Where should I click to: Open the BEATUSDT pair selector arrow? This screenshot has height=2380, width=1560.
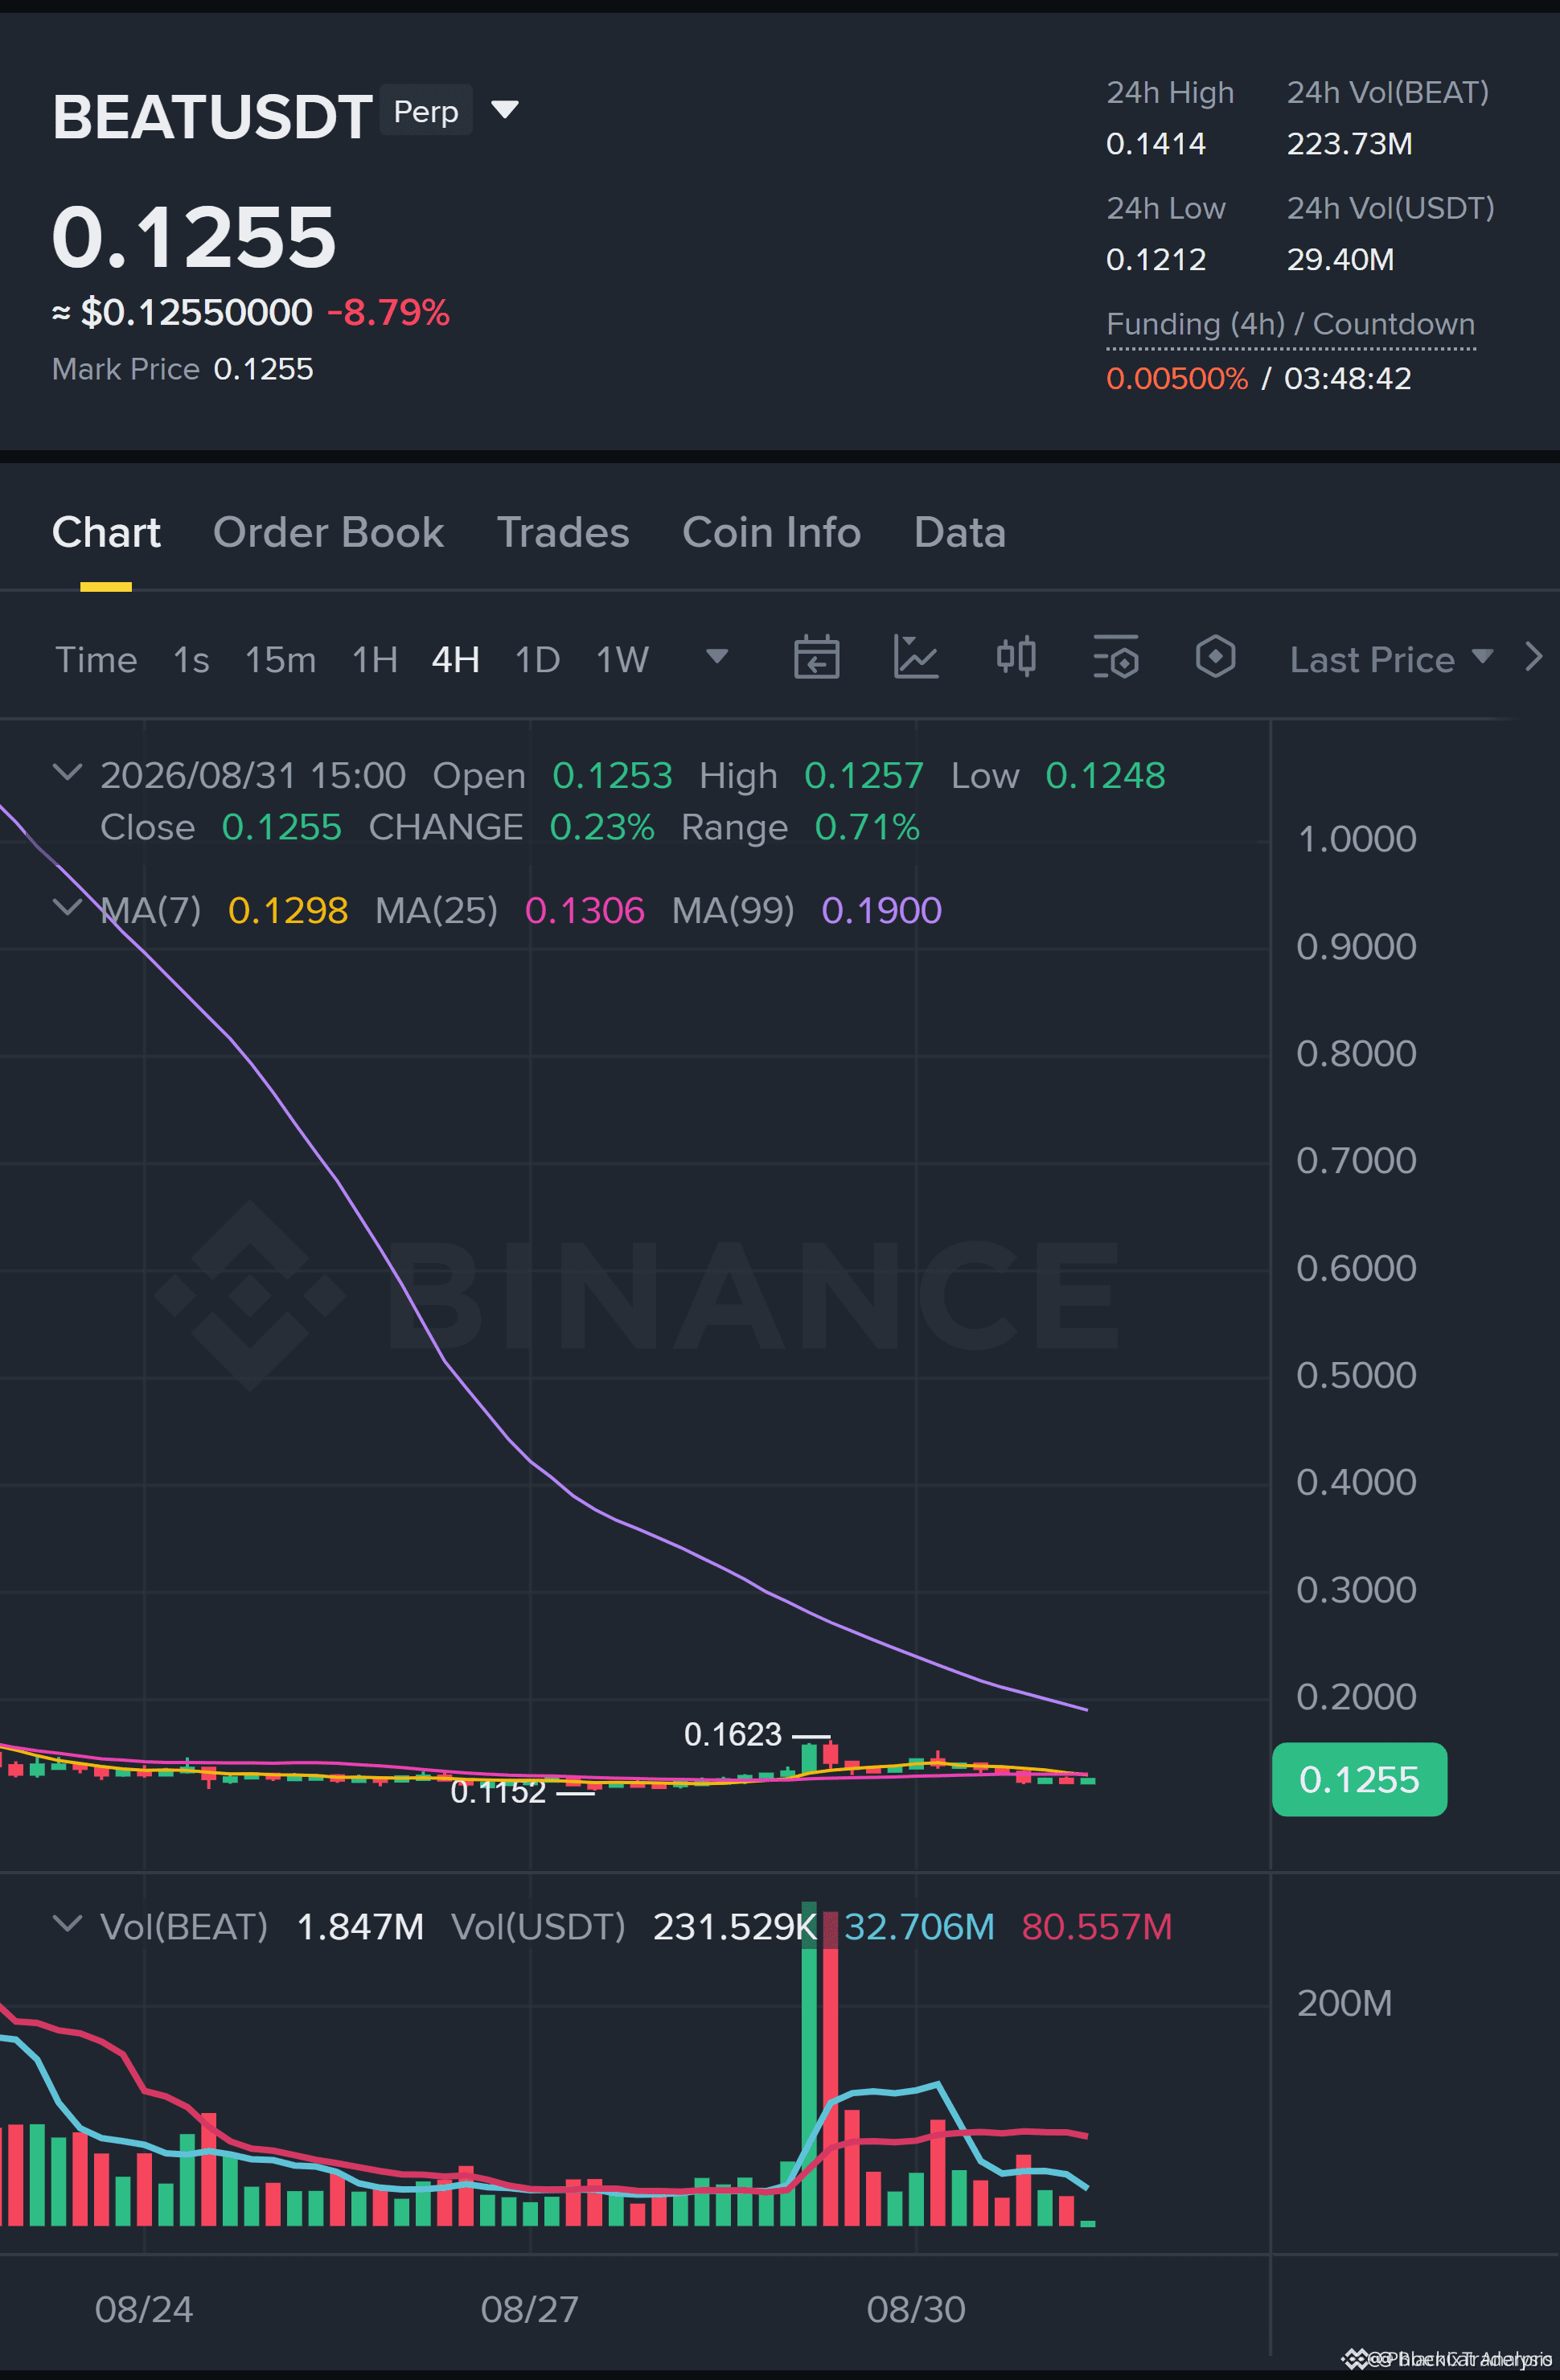[505, 109]
